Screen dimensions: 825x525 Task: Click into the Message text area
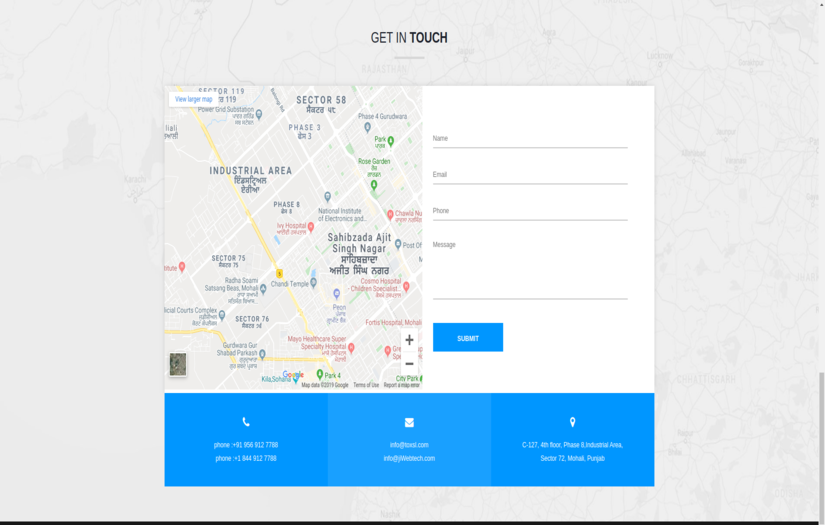[530, 269]
